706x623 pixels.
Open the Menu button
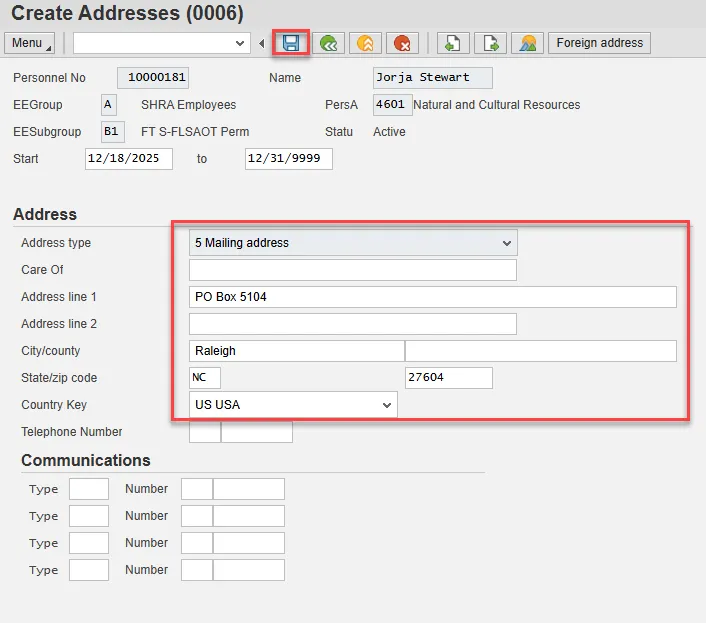(30, 43)
